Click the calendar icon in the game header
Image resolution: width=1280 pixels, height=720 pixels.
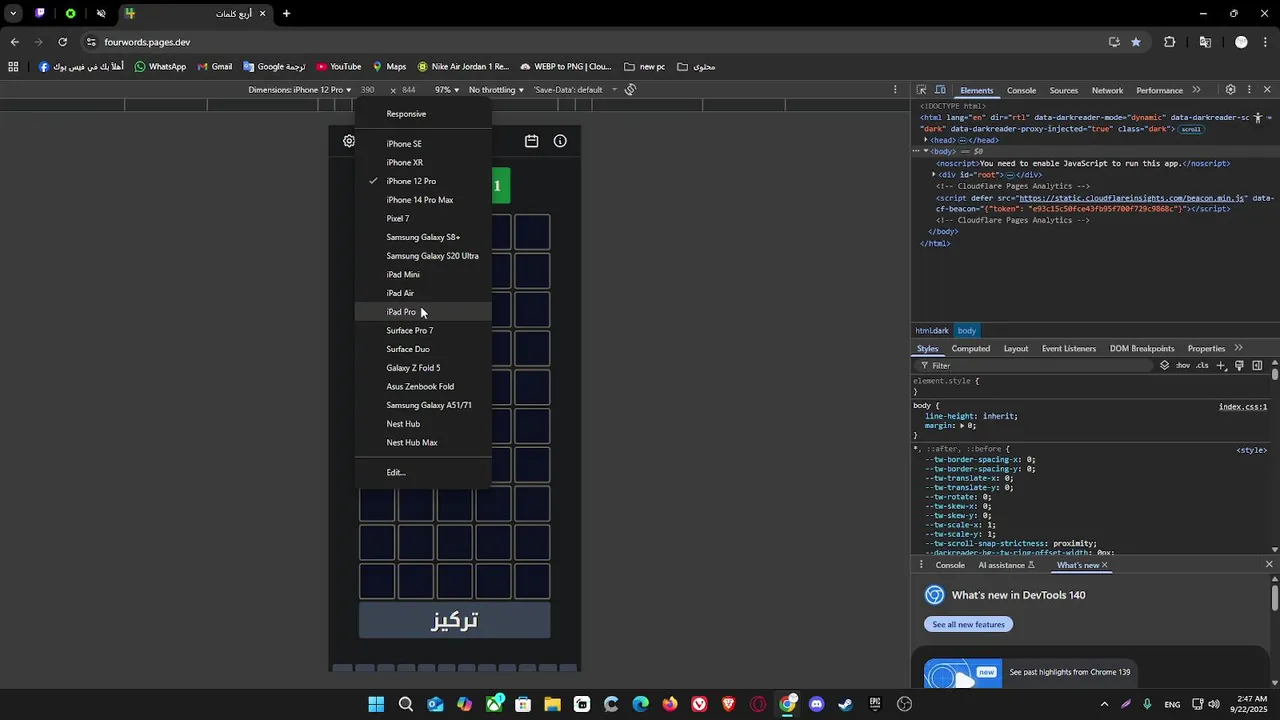click(531, 141)
